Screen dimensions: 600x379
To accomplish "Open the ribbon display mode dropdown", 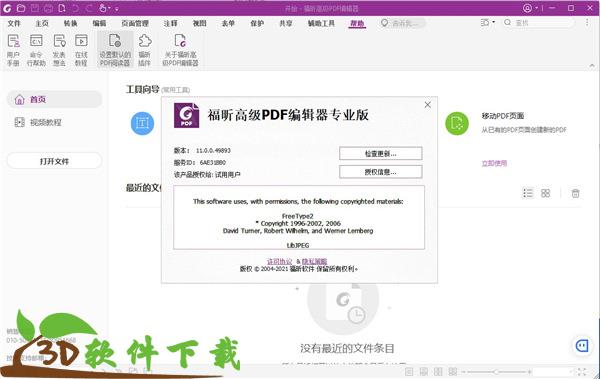I will (x=488, y=23).
